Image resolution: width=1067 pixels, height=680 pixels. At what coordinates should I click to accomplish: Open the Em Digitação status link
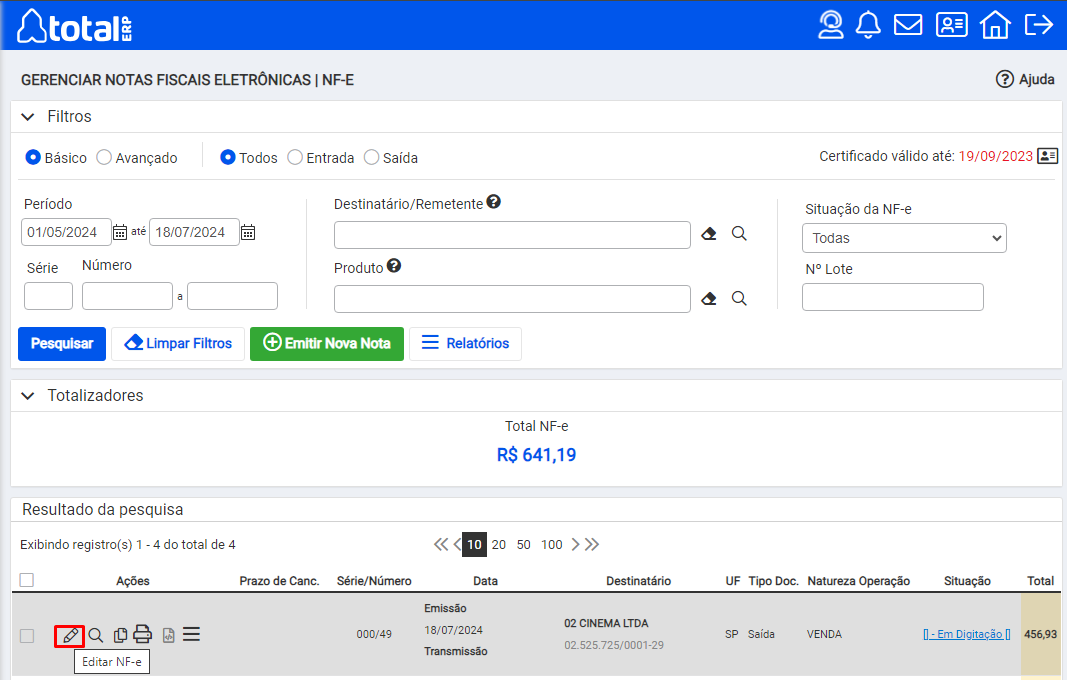click(967, 634)
